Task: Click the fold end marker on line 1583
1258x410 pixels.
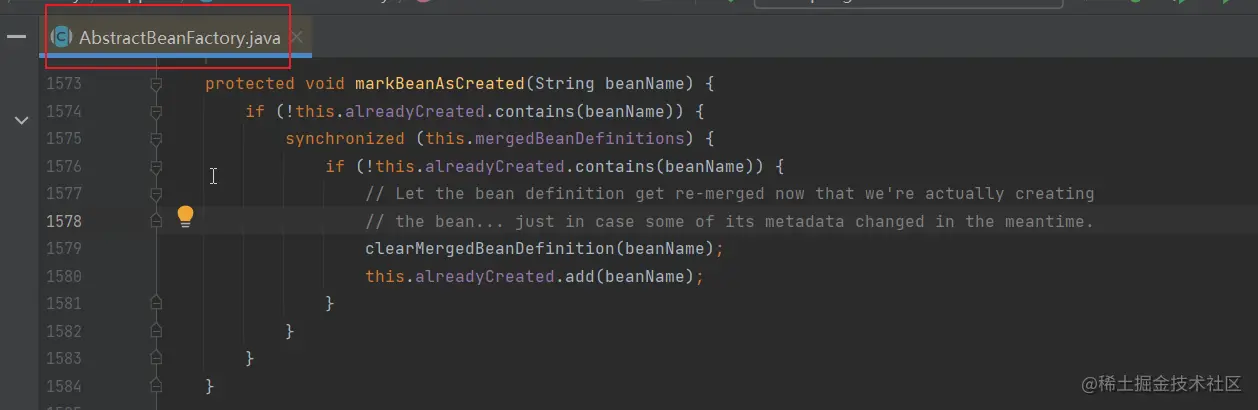Action: point(155,358)
